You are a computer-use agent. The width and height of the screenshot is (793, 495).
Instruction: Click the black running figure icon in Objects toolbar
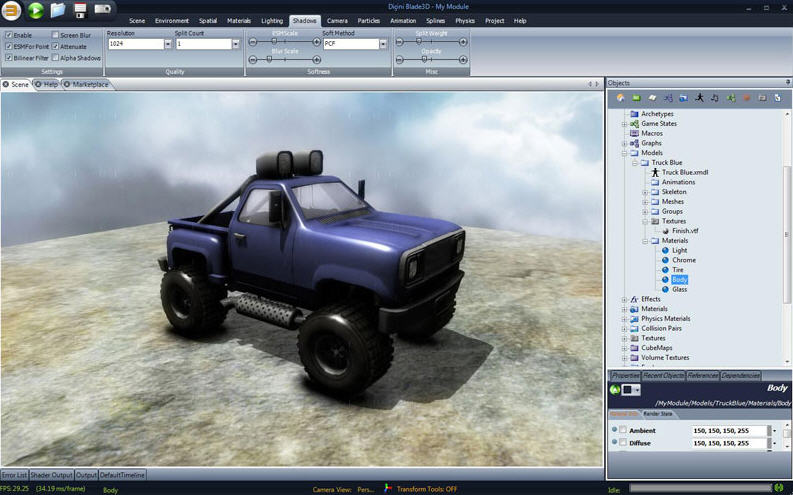(x=699, y=98)
